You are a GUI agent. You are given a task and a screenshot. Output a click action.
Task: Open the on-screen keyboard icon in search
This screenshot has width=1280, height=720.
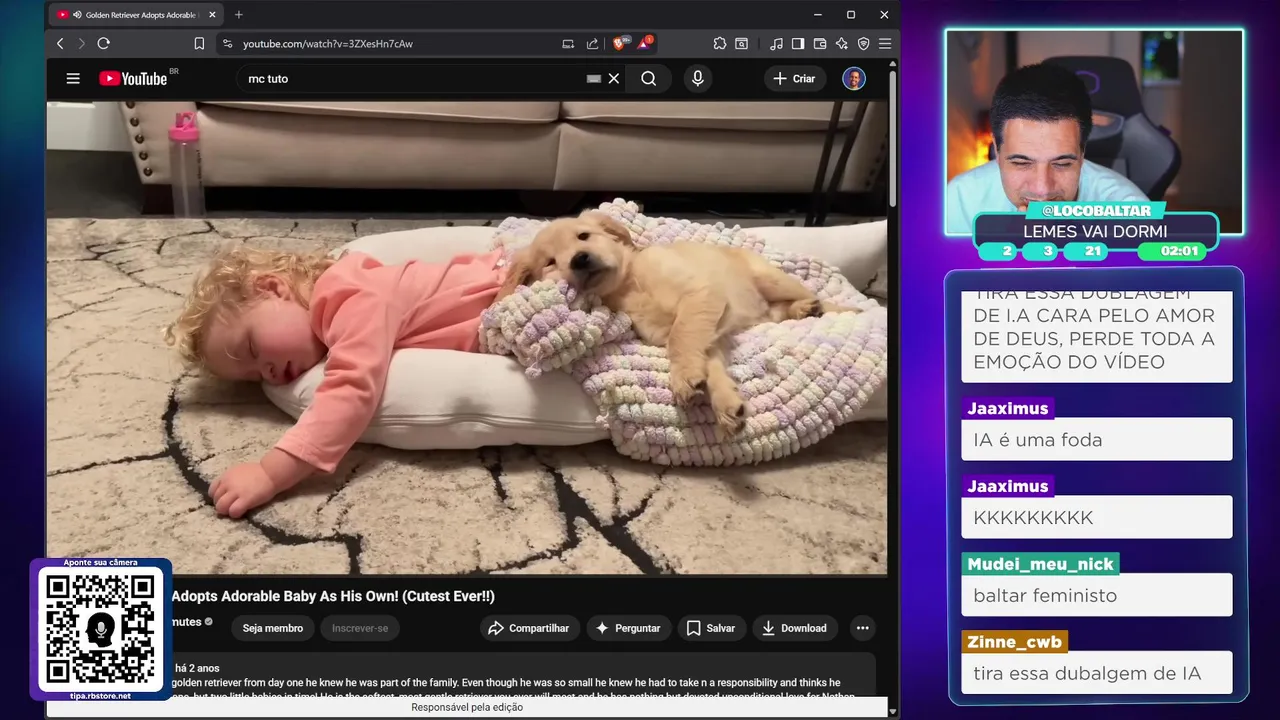594,79
